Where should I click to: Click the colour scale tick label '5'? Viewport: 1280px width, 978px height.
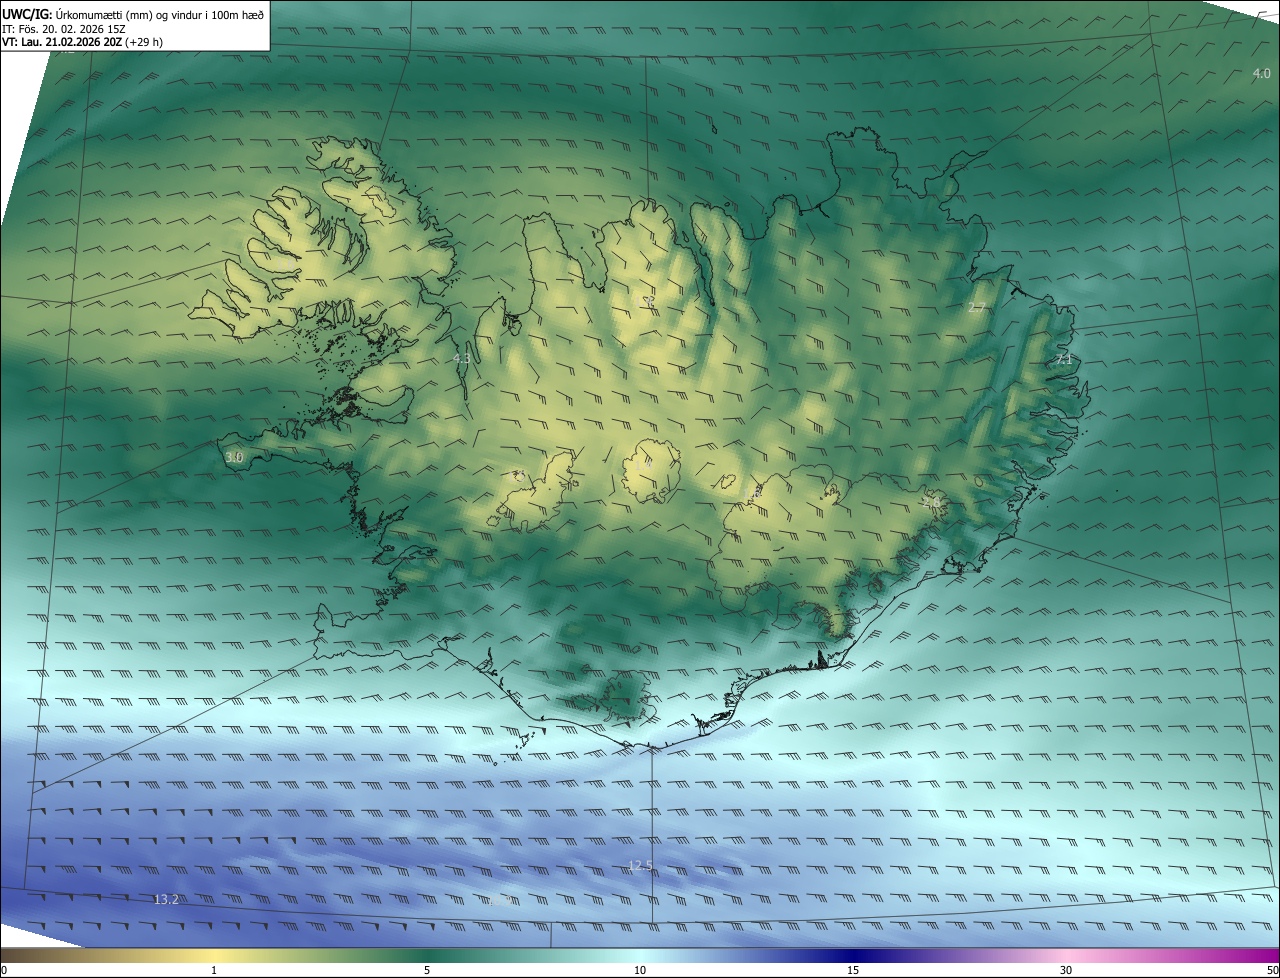click(x=427, y=970)
